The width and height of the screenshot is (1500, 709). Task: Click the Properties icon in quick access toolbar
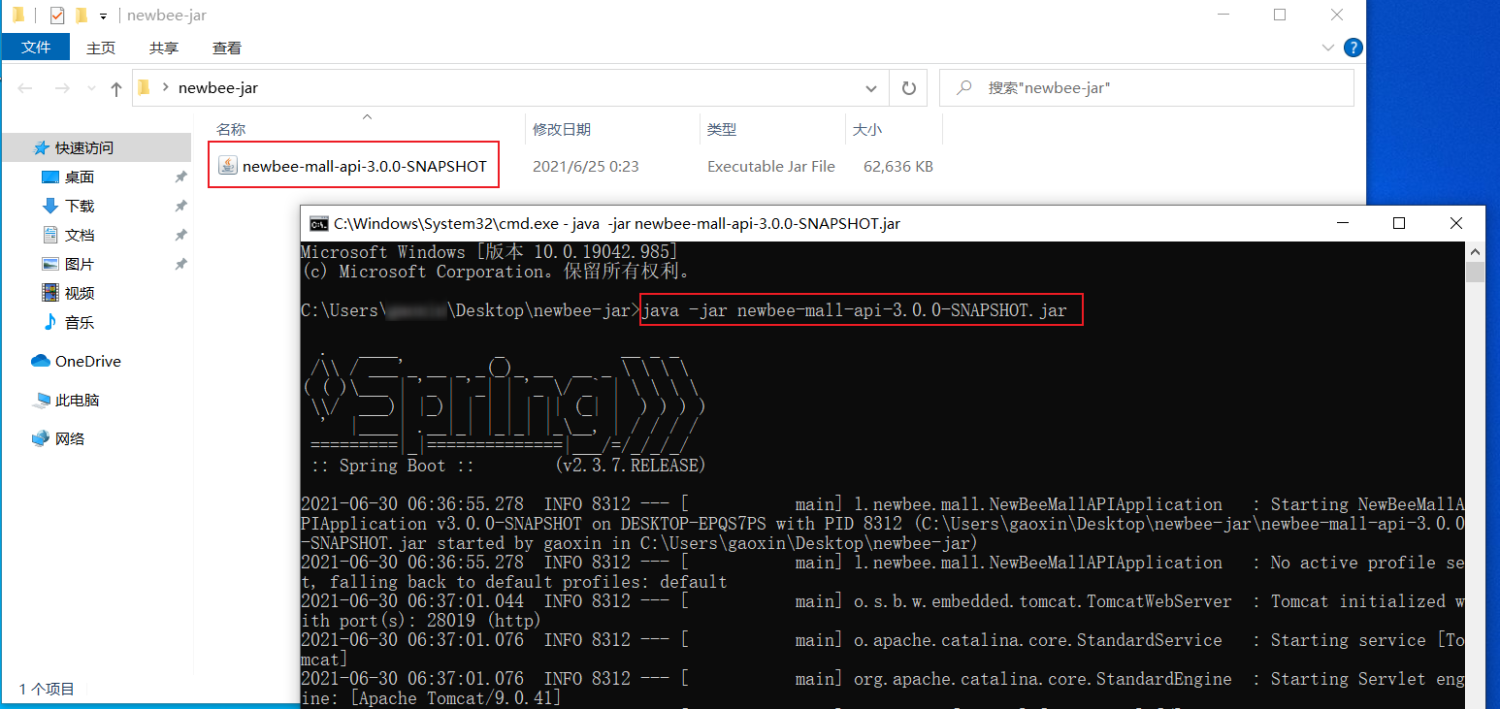coord(57,15)
